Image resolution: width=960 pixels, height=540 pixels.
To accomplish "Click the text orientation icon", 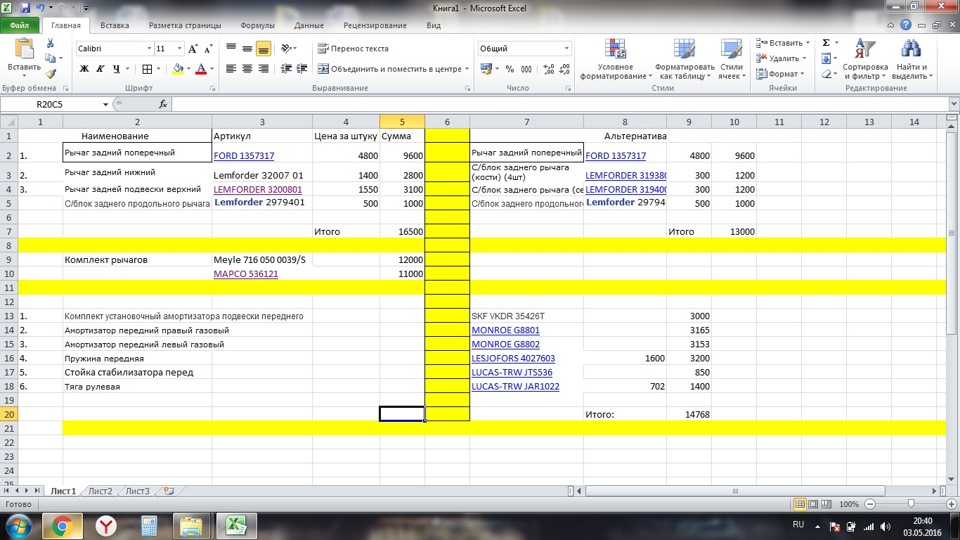I will [x=287, y=48].
